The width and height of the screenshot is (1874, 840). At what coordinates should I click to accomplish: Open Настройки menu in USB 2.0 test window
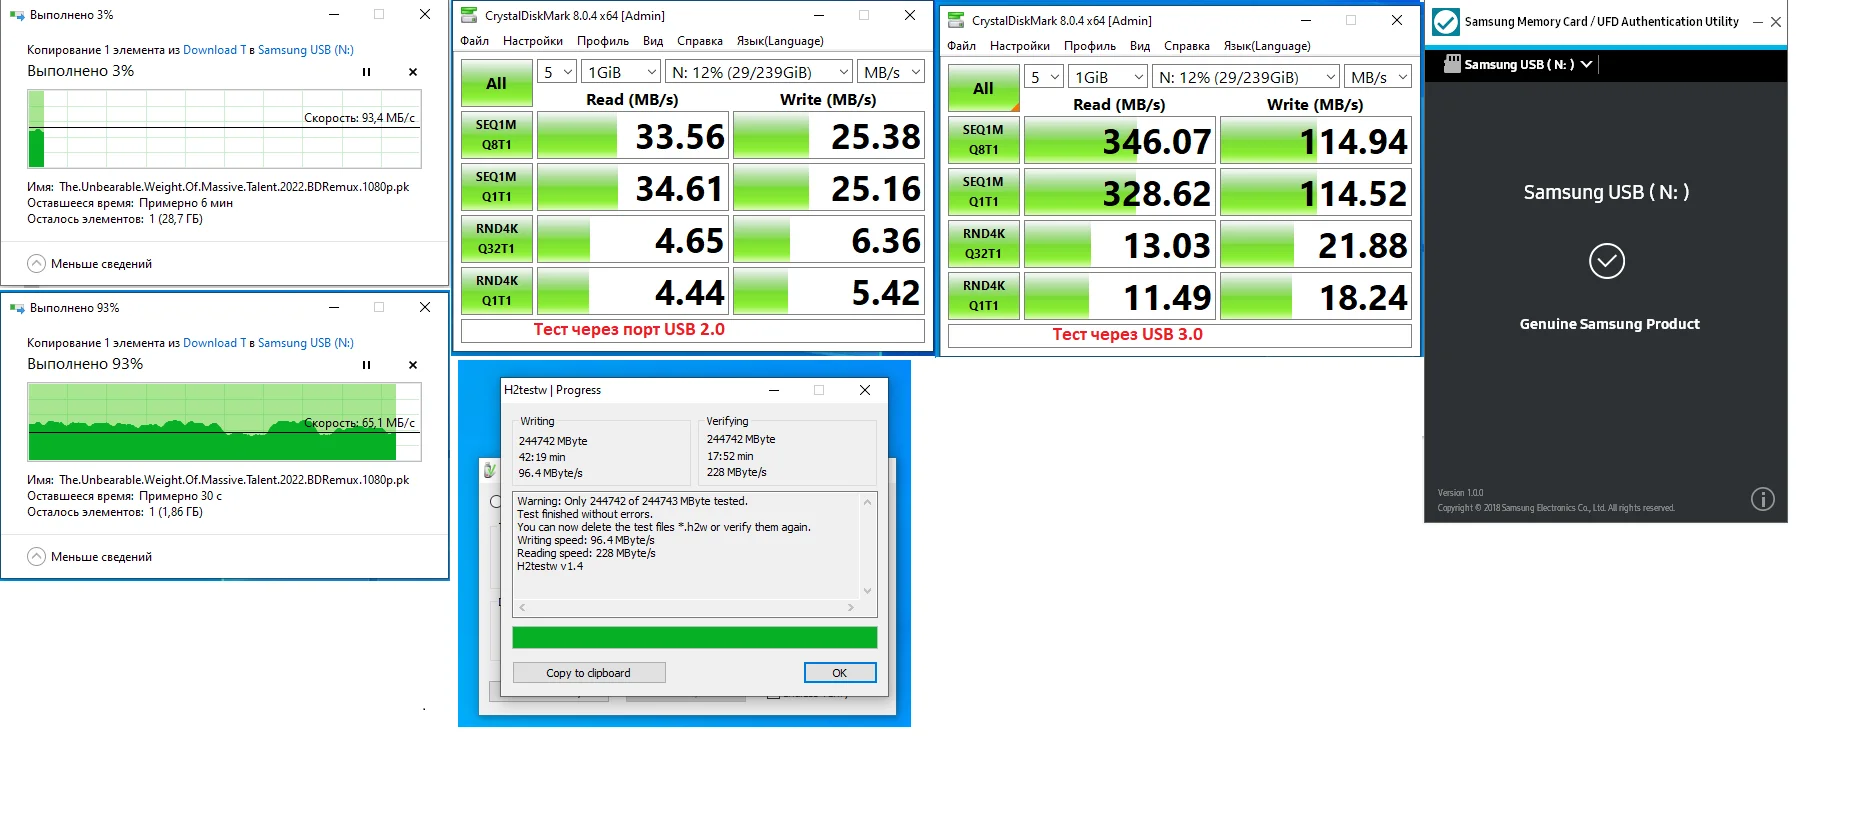coord(533,41)
